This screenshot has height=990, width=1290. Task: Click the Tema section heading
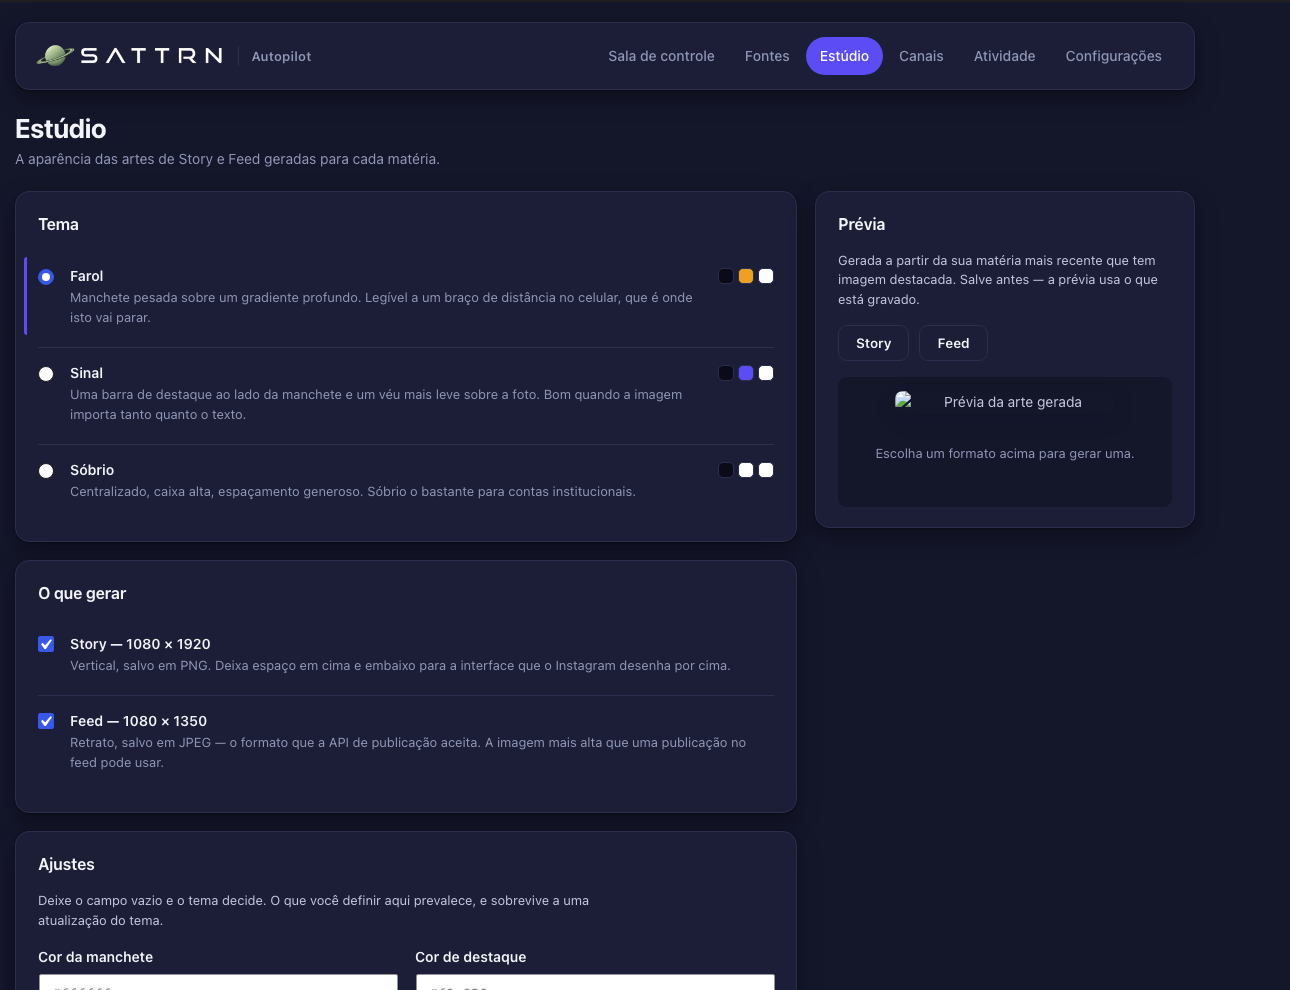(x=58, y=224)
